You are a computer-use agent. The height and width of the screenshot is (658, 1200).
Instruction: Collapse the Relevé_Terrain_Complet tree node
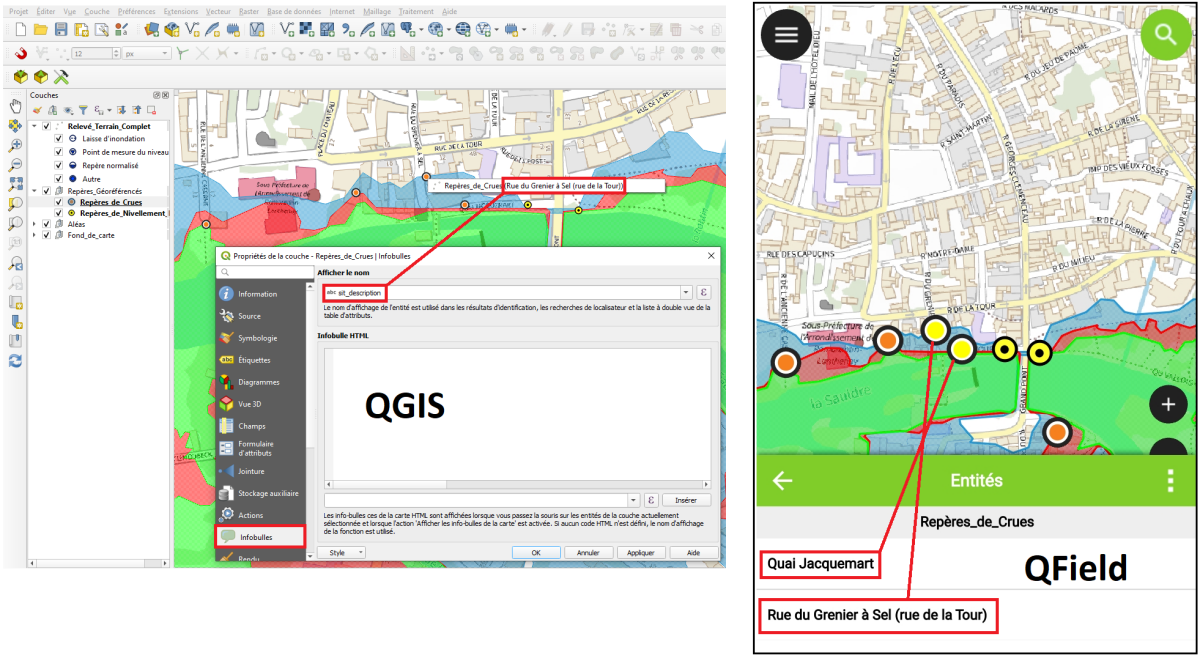tap(35, 126)
